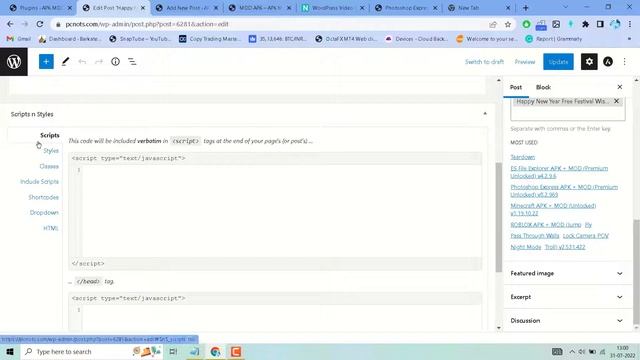Open Windows Start menu
The height and width of the screenshot is (360, 640).
[x=10, y=351]
